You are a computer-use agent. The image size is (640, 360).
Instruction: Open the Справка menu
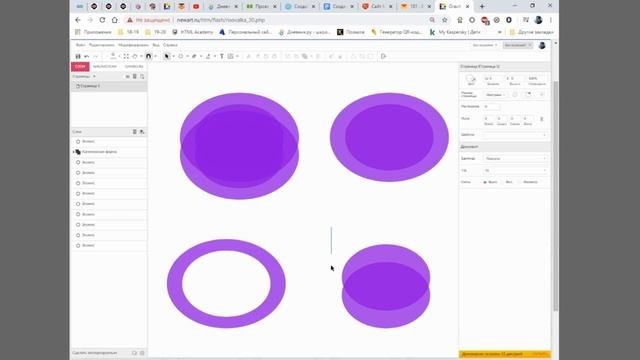[170, 45]
